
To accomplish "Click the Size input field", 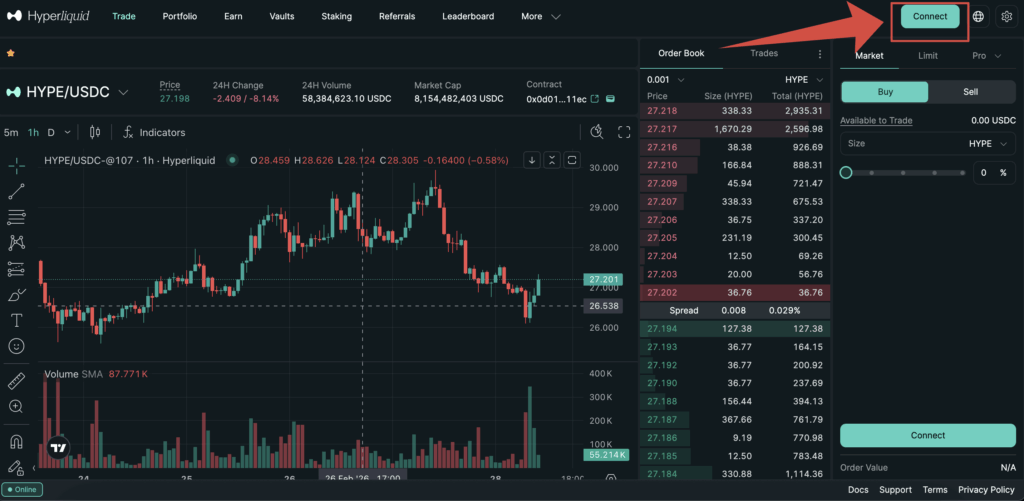I will [900, 144].
